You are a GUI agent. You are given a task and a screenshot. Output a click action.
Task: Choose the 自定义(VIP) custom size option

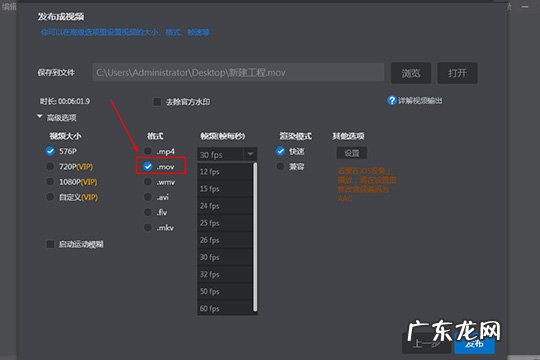click(50, 197)
